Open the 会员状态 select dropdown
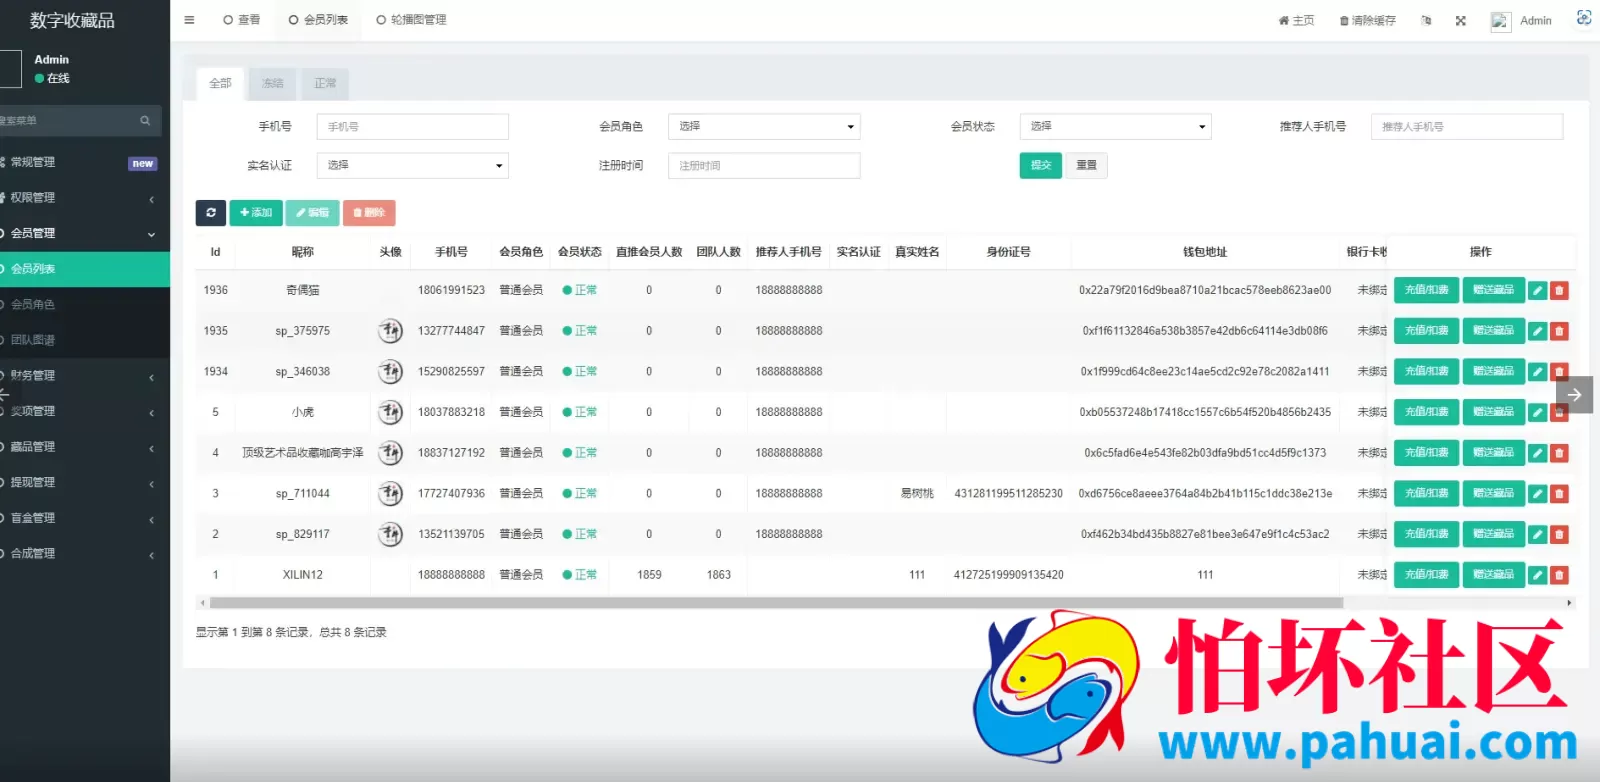 pos(1115,126)
